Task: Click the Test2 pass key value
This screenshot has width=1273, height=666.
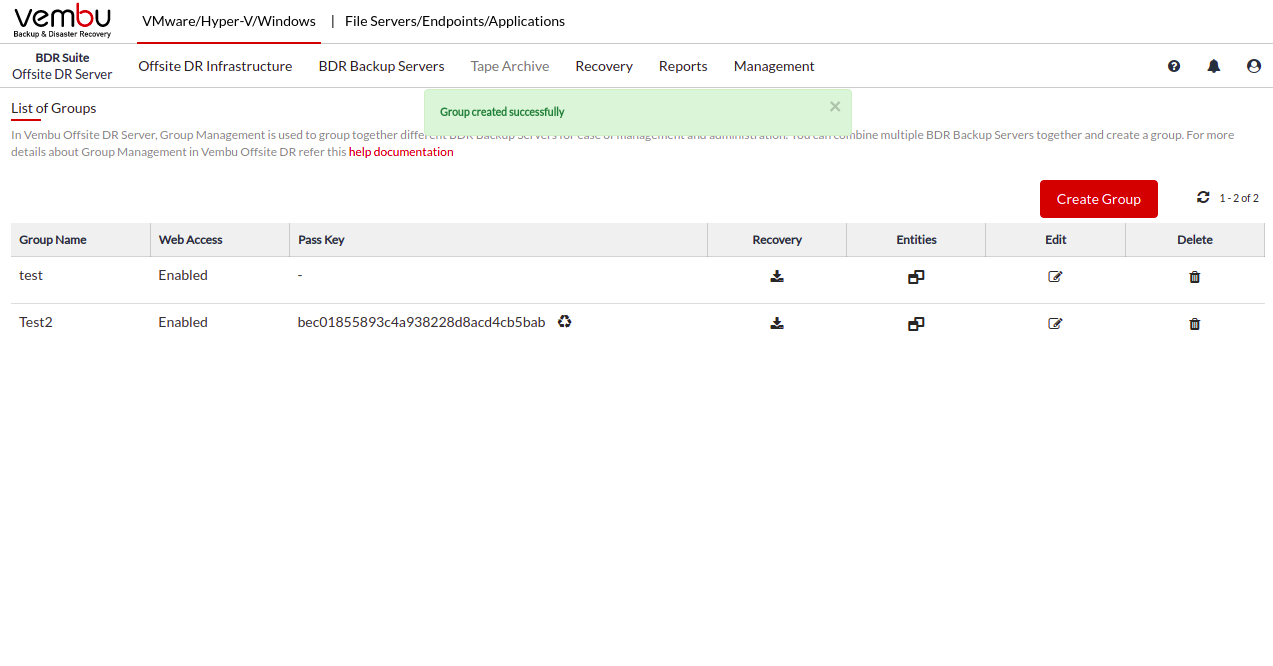Action: point(422,322)
